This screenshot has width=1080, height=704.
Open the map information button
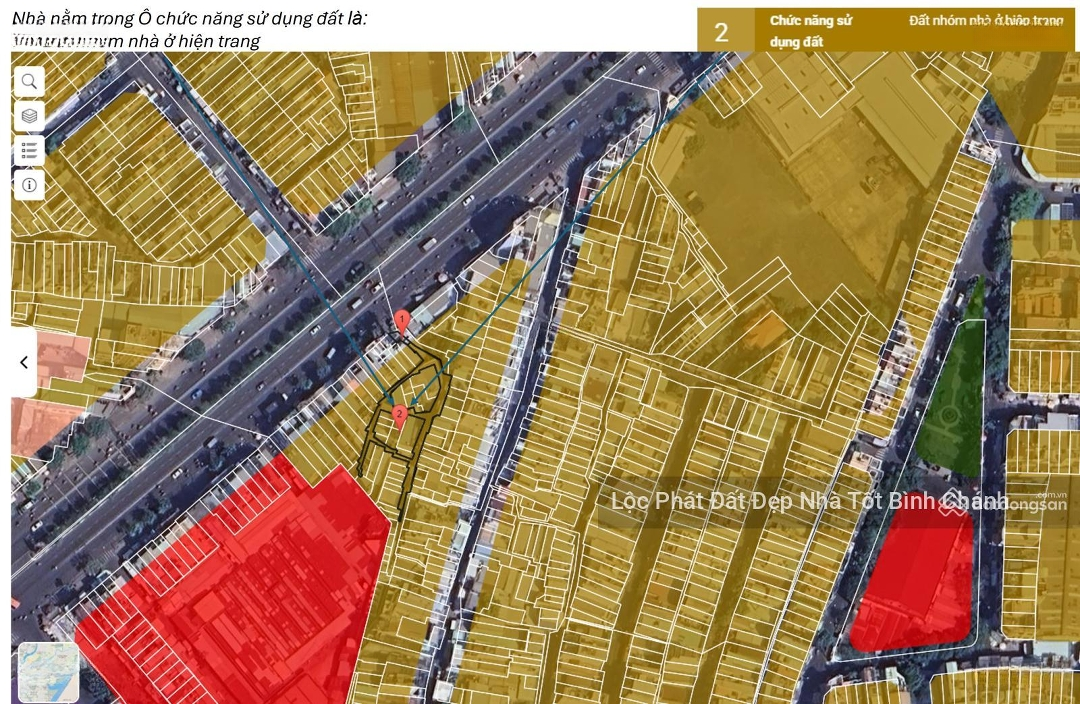[29, 185]
